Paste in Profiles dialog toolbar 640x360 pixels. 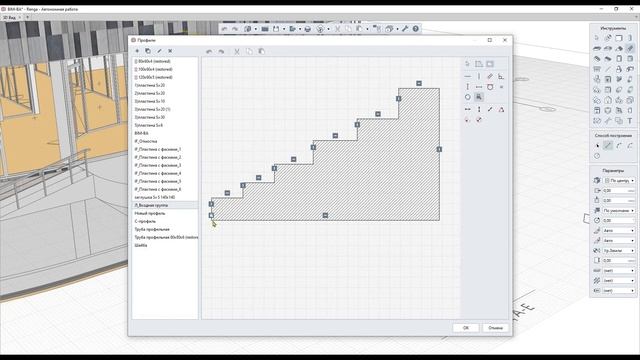click(261, 51)
